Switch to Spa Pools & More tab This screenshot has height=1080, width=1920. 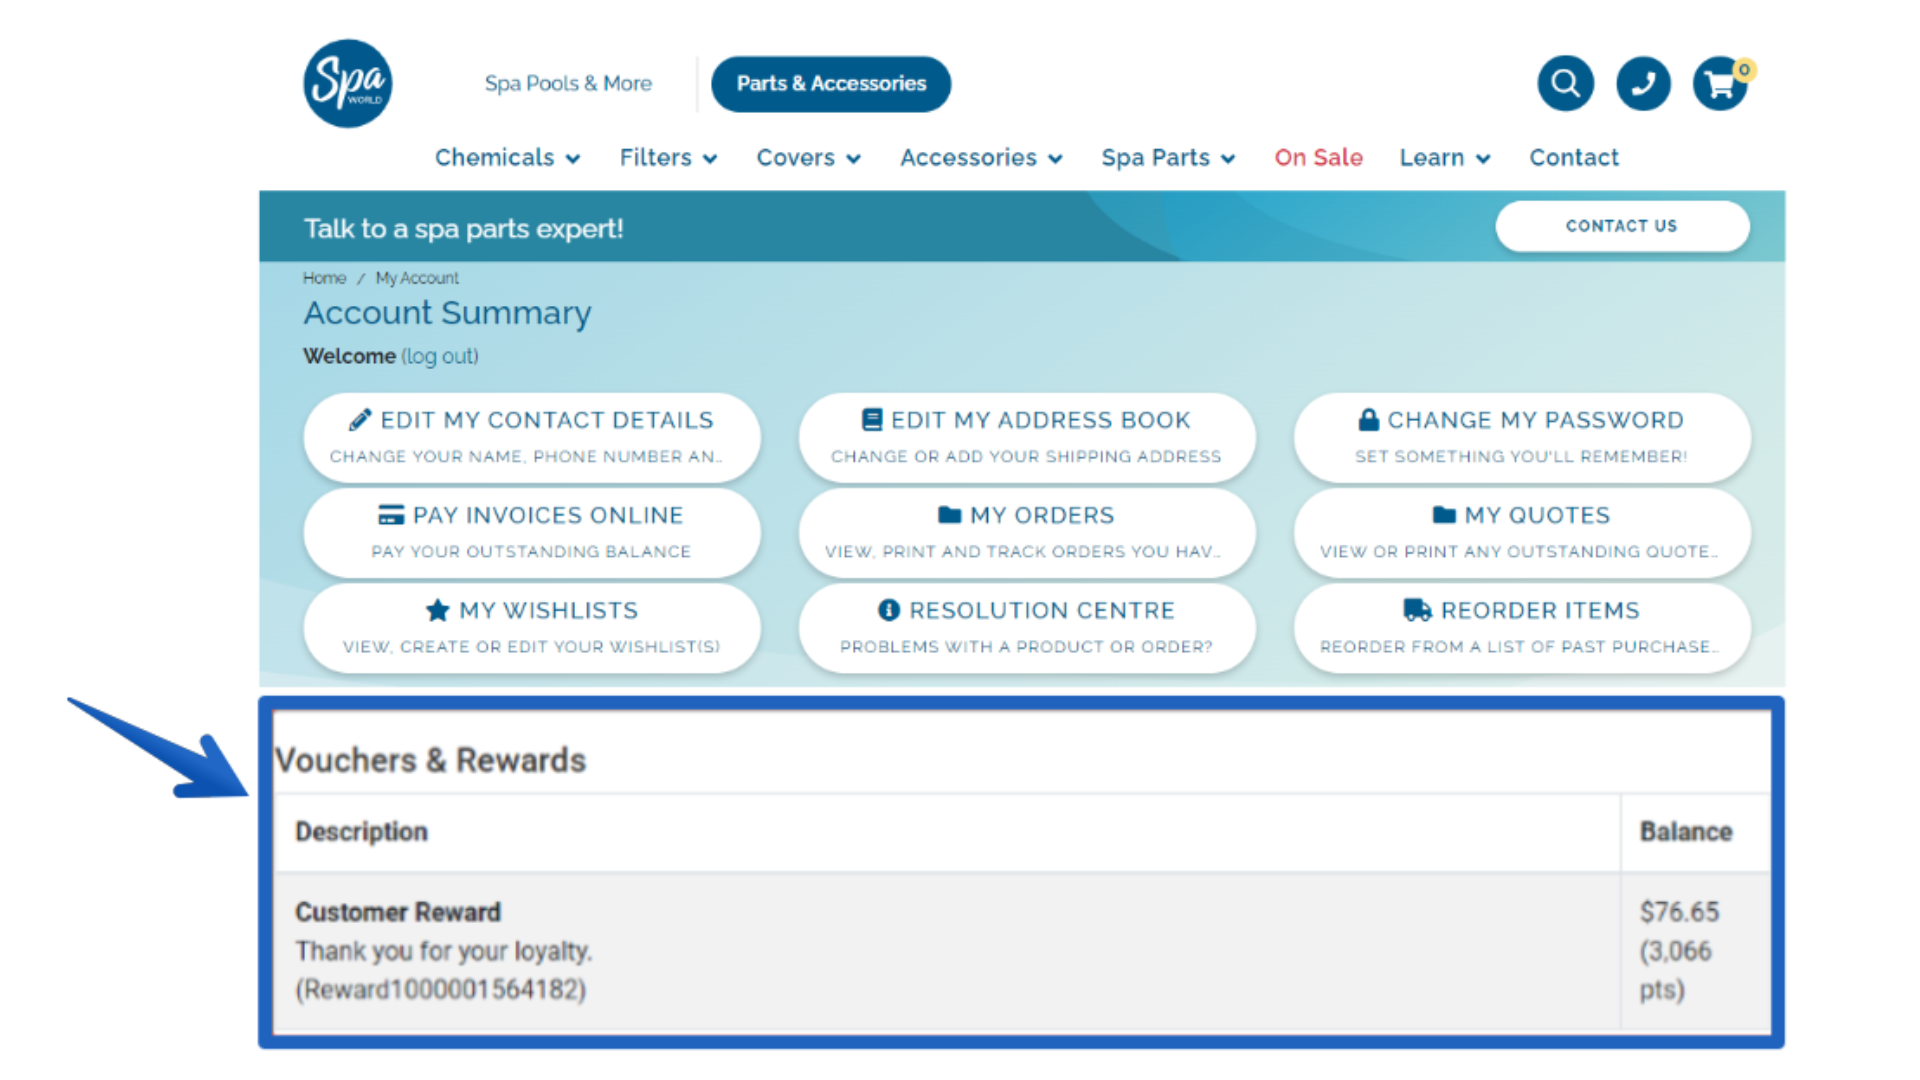pyautogui.click(x=568, y=84)
